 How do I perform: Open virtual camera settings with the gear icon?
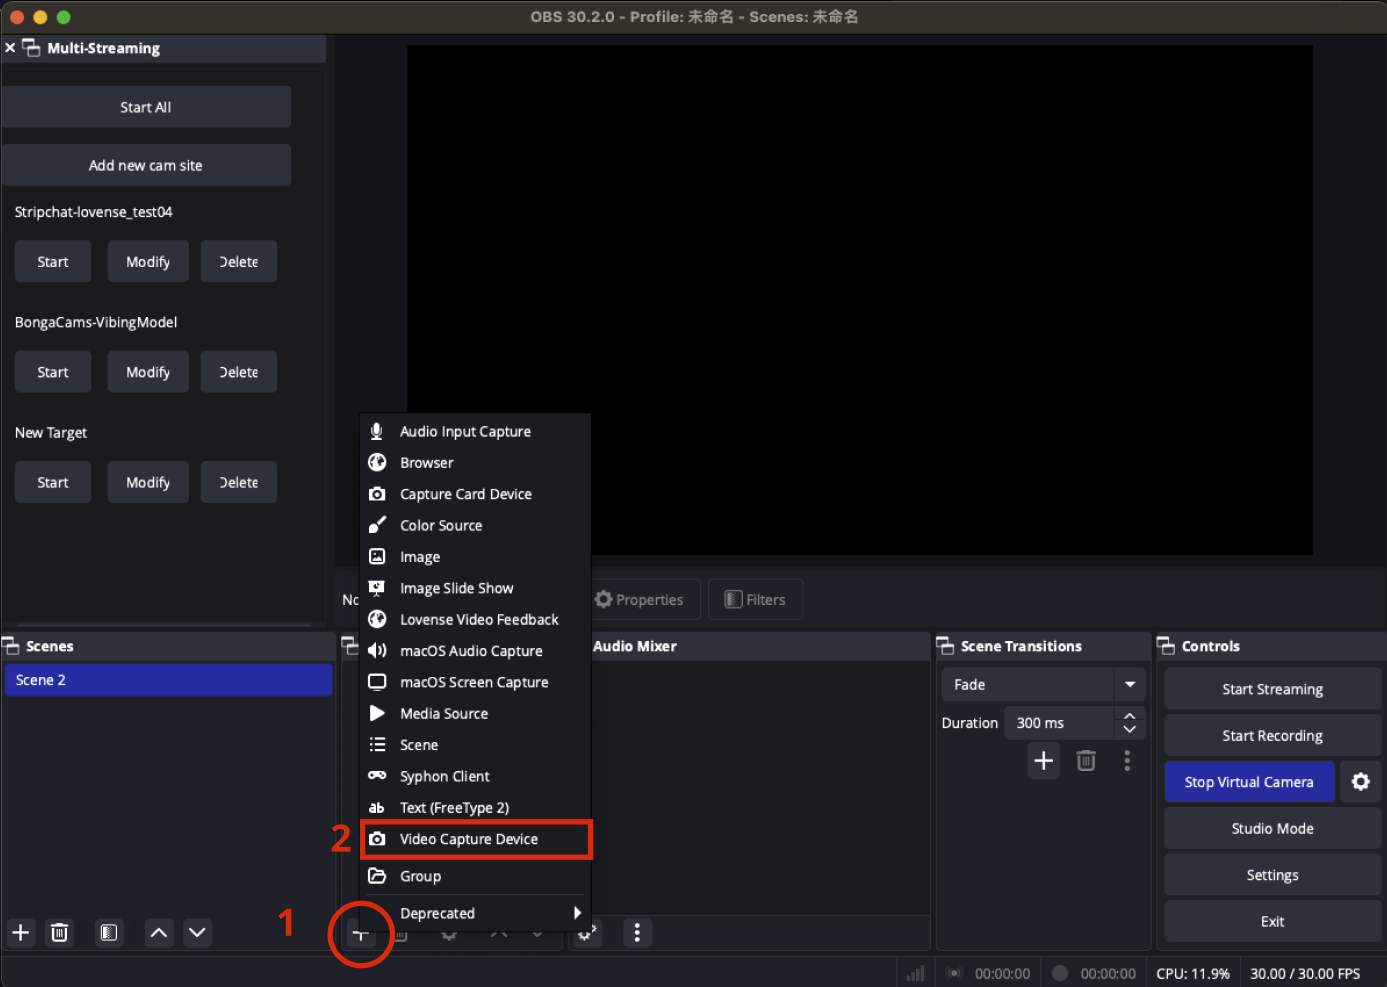[1361, 781]
